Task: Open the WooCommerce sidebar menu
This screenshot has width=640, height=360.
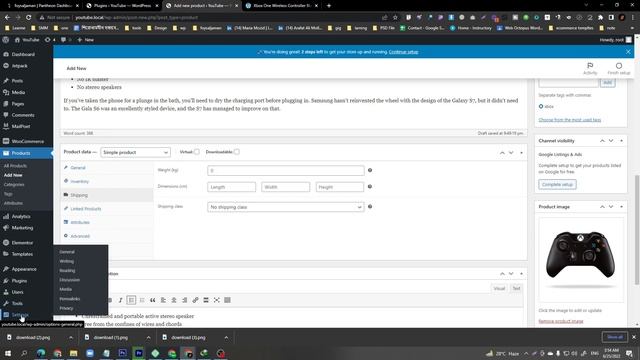Action: coord(27,141)
